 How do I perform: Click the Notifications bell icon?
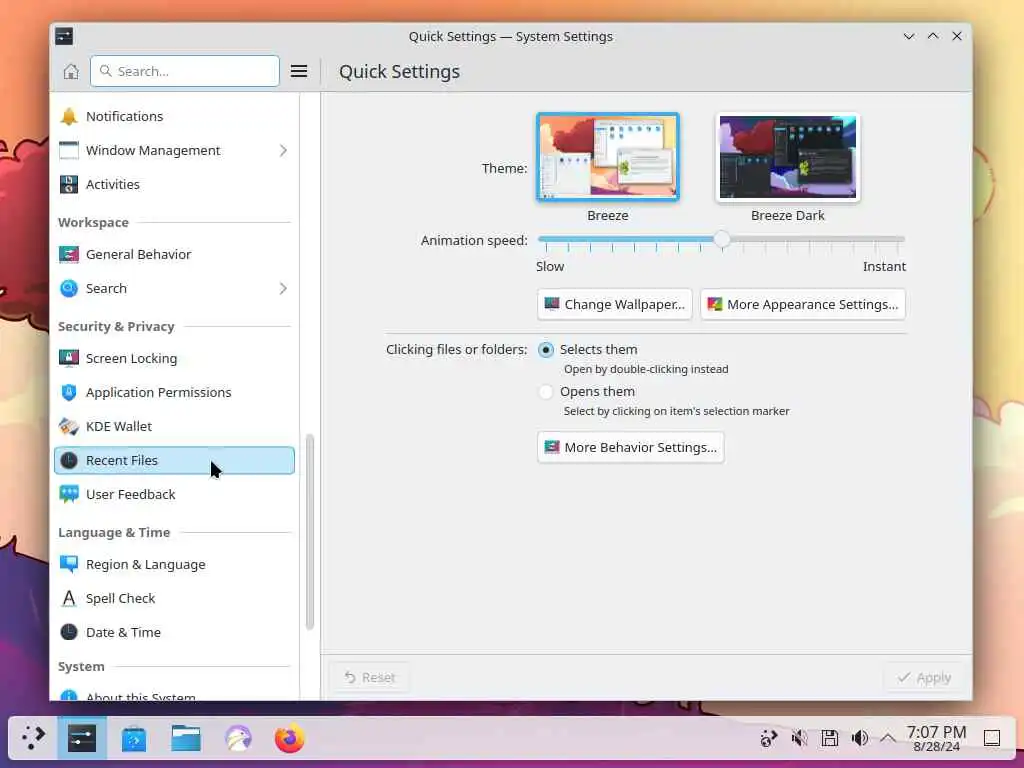pyautogui.click(x=69, y=116)
